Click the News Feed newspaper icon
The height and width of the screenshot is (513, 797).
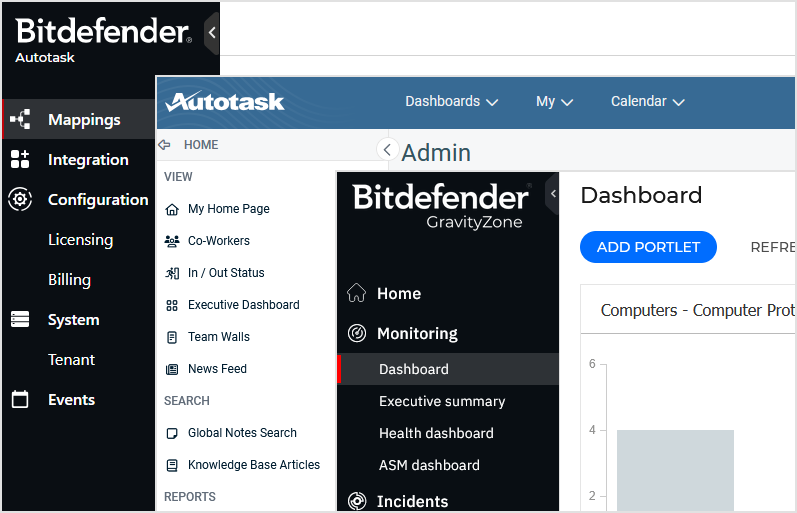(172, 369)
